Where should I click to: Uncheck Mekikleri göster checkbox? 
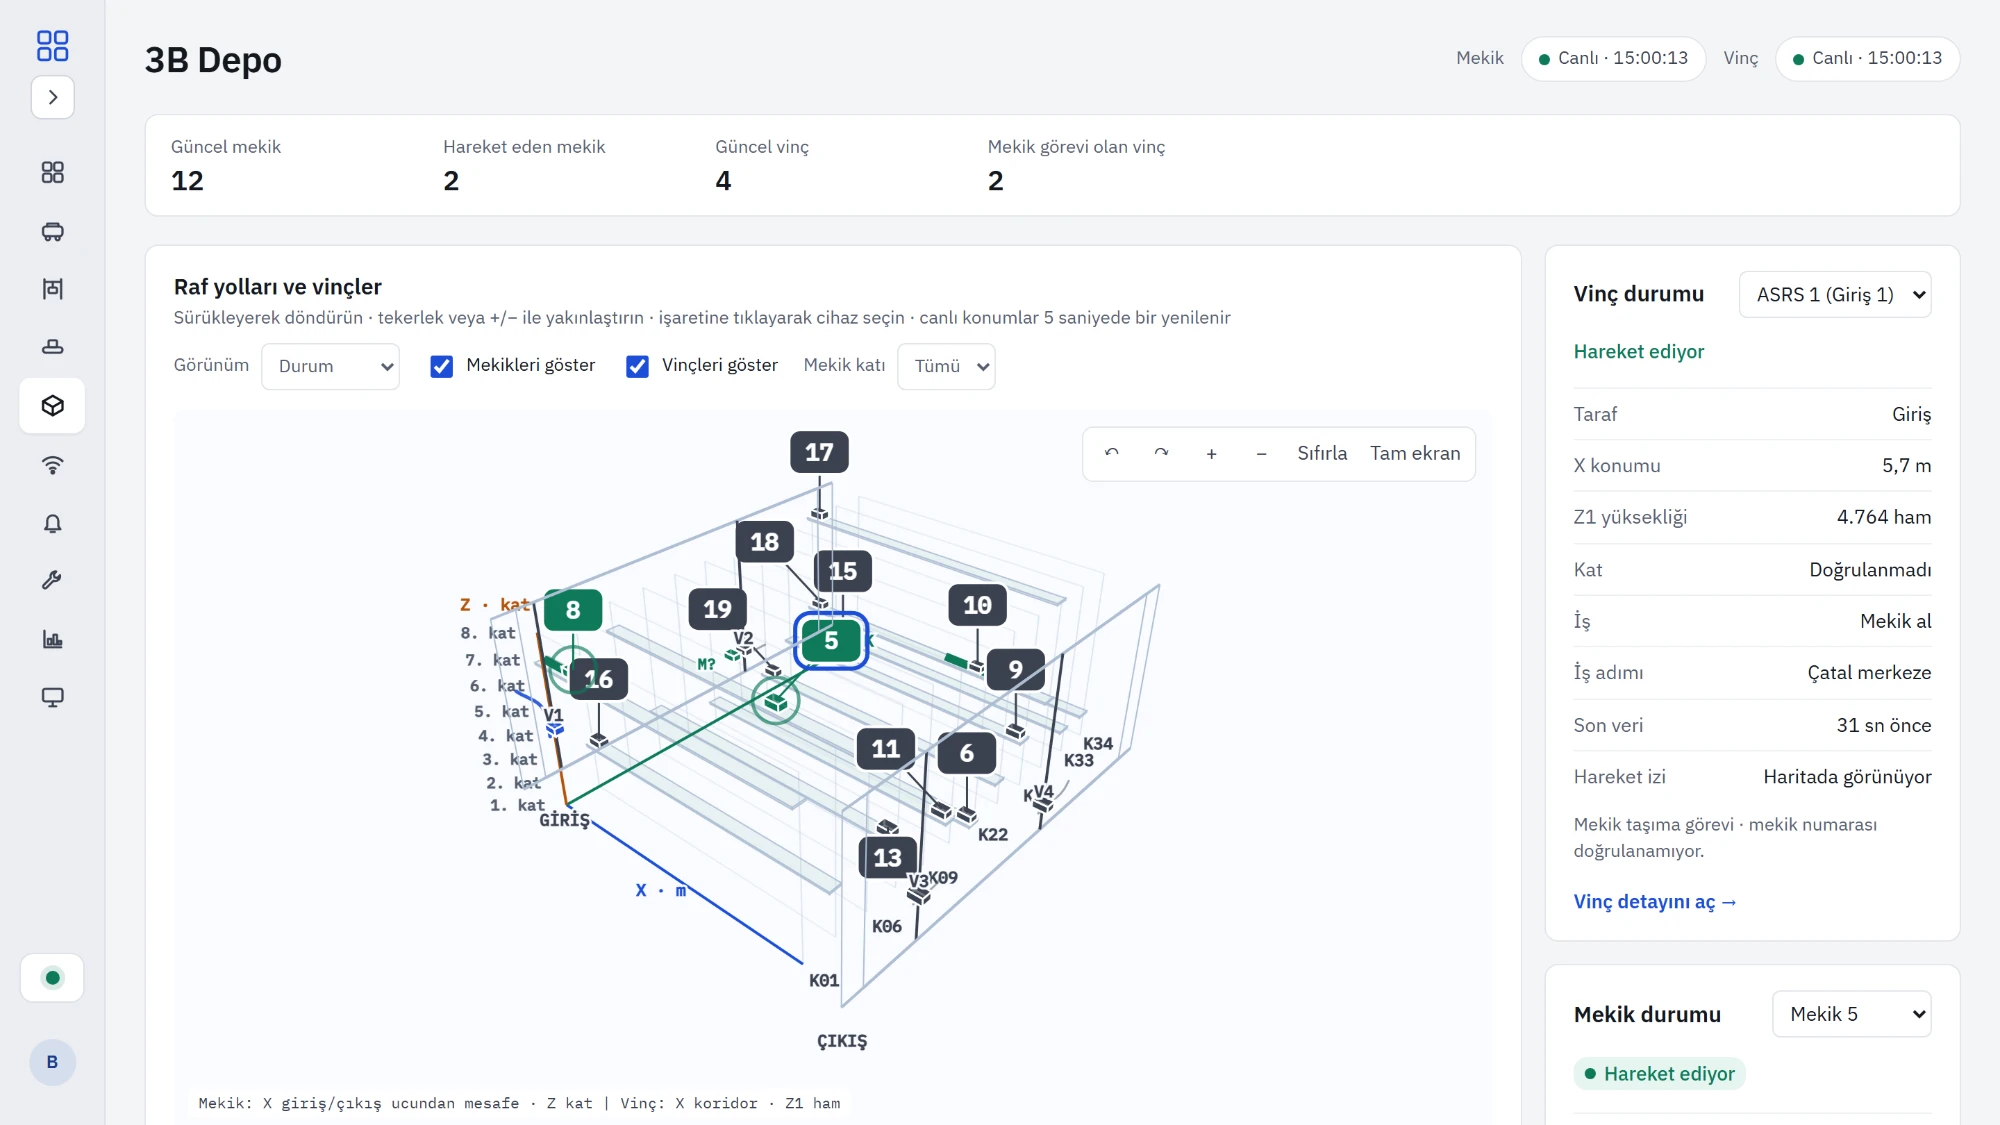click(x=441, y=366)
